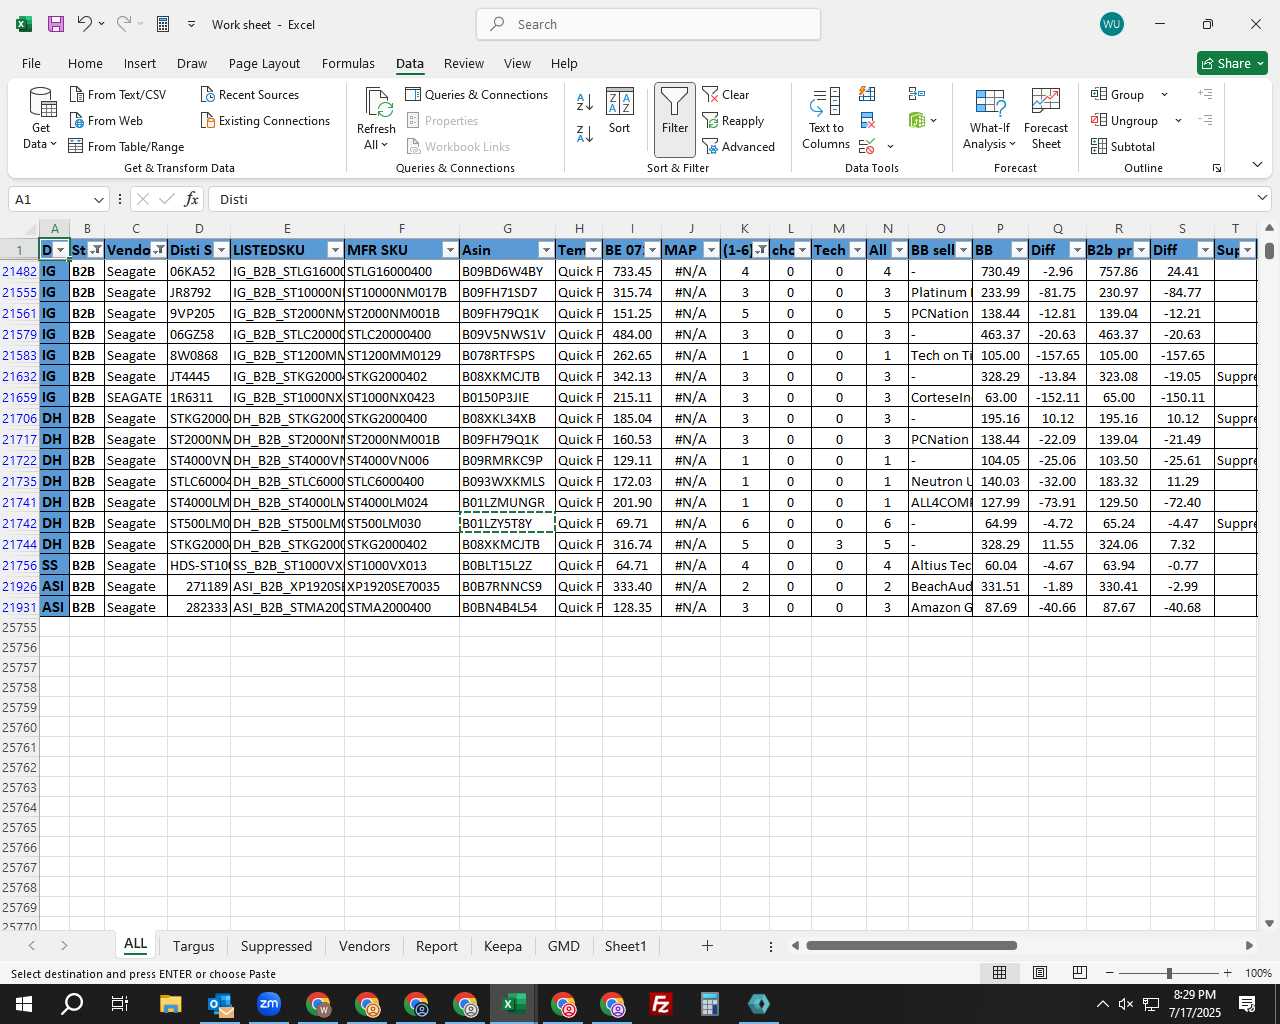
Task: Open Windows Start menu
Action: pyautogui.click(x=24, y=1004)
